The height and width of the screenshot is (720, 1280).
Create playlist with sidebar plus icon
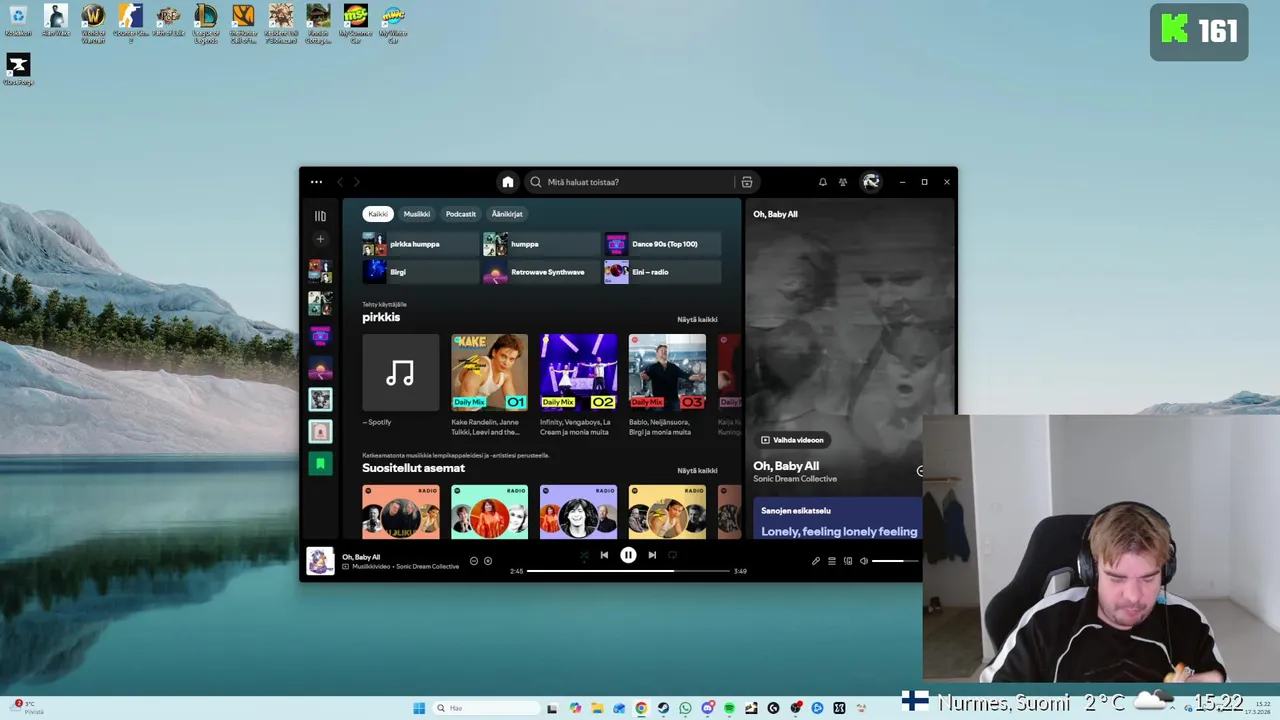320,239
